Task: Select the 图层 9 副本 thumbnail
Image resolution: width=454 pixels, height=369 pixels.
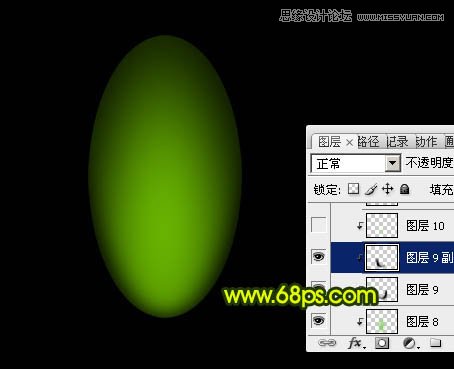Action: tap(382, 257)
